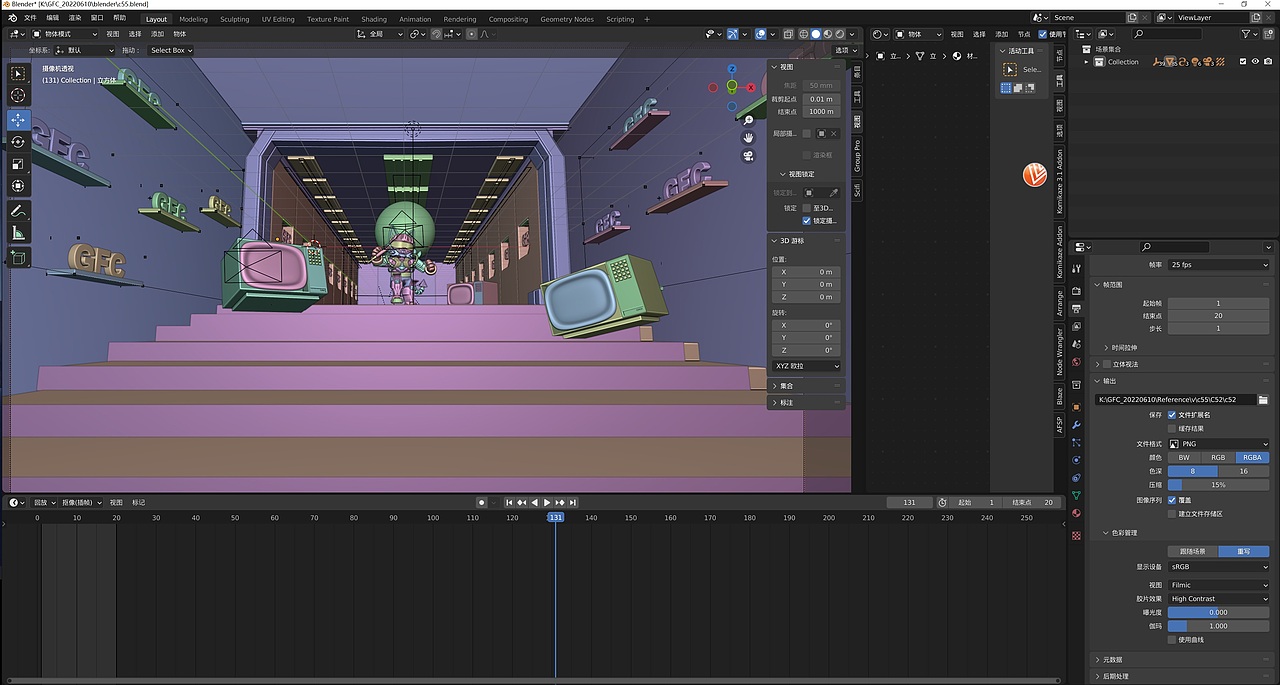The image size is (1280, 685).
Task: Hide Collection with the eye icon
Action: coord(1255,62)
